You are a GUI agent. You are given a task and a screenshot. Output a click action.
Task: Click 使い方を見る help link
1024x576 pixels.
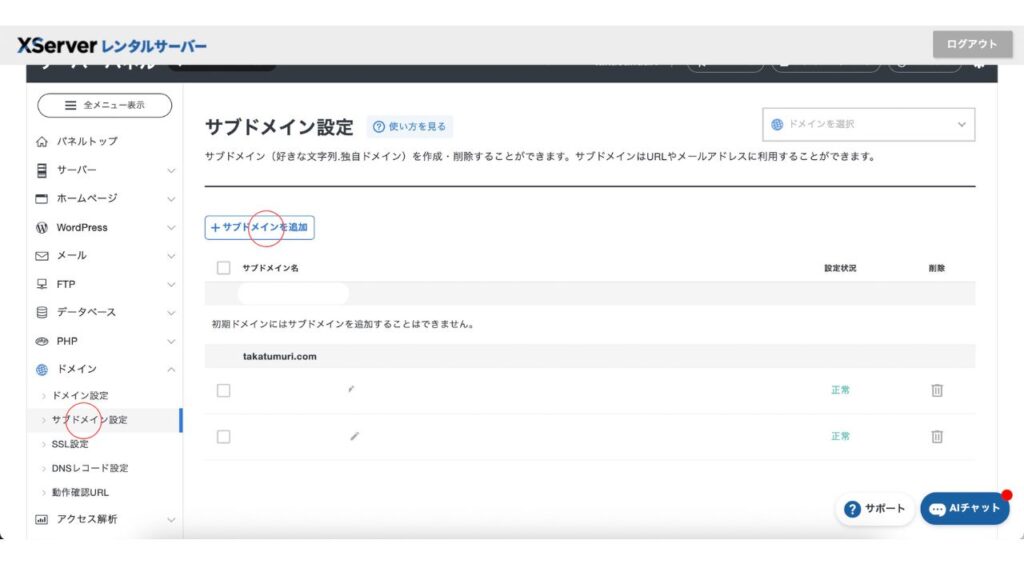click(410, 127)
